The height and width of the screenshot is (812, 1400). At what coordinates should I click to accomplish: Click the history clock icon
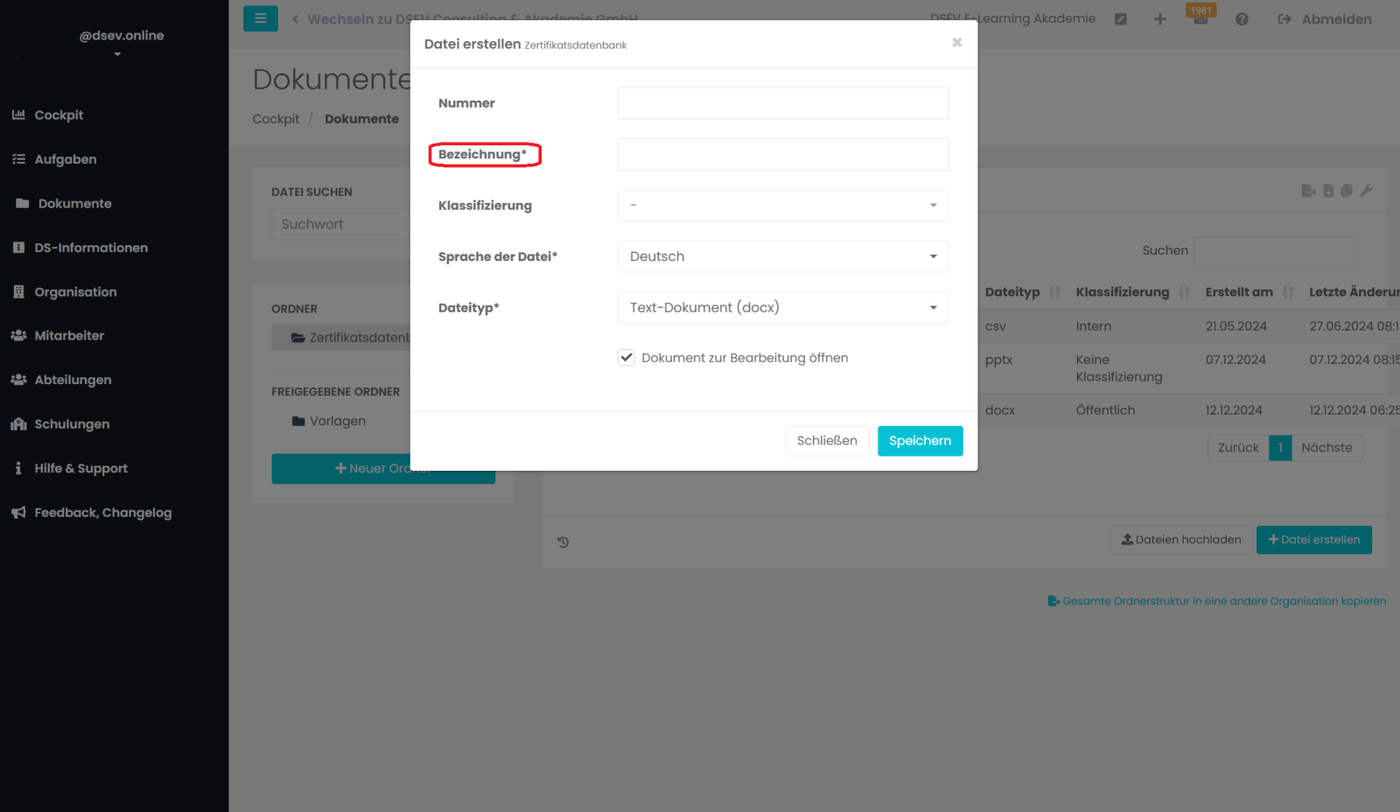point(563,542)
